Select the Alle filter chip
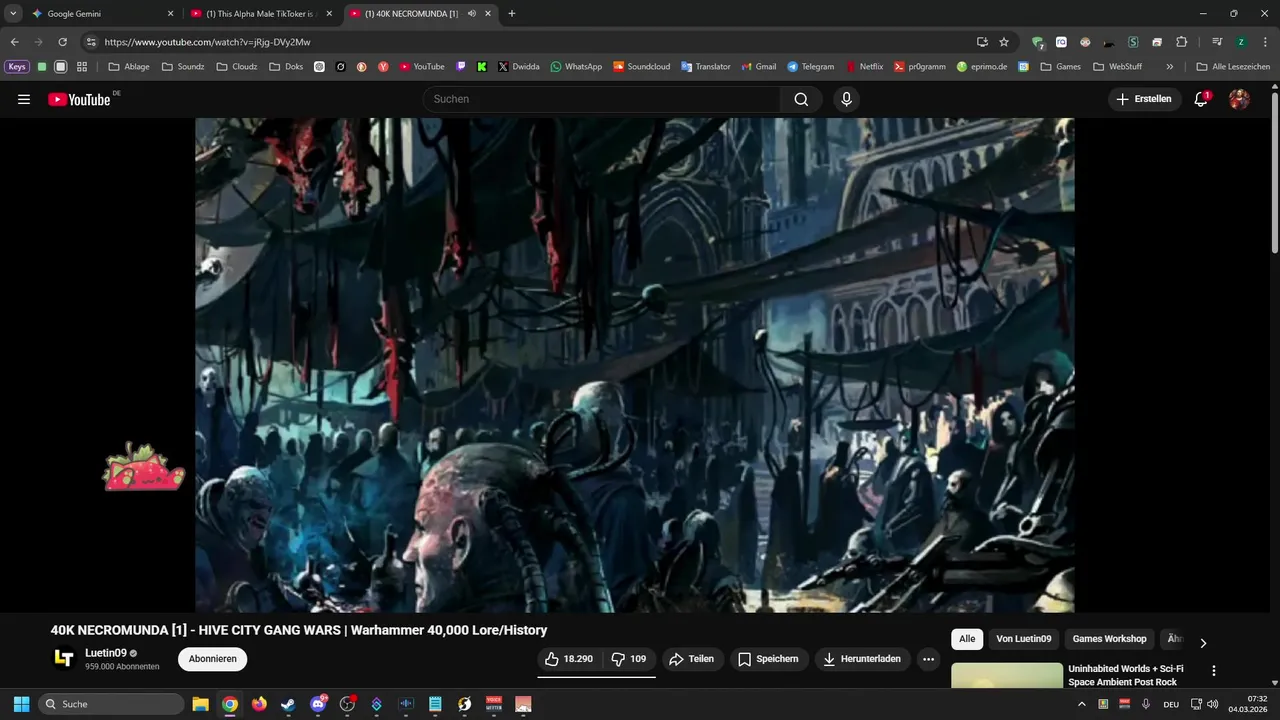 pyautogui.click(x=967, y=639)
